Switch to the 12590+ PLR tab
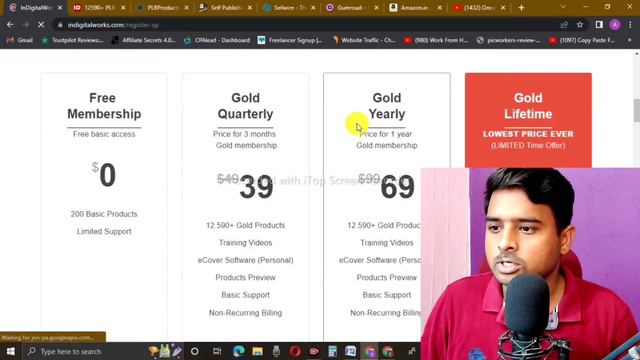640x360 pixels. 99,7
